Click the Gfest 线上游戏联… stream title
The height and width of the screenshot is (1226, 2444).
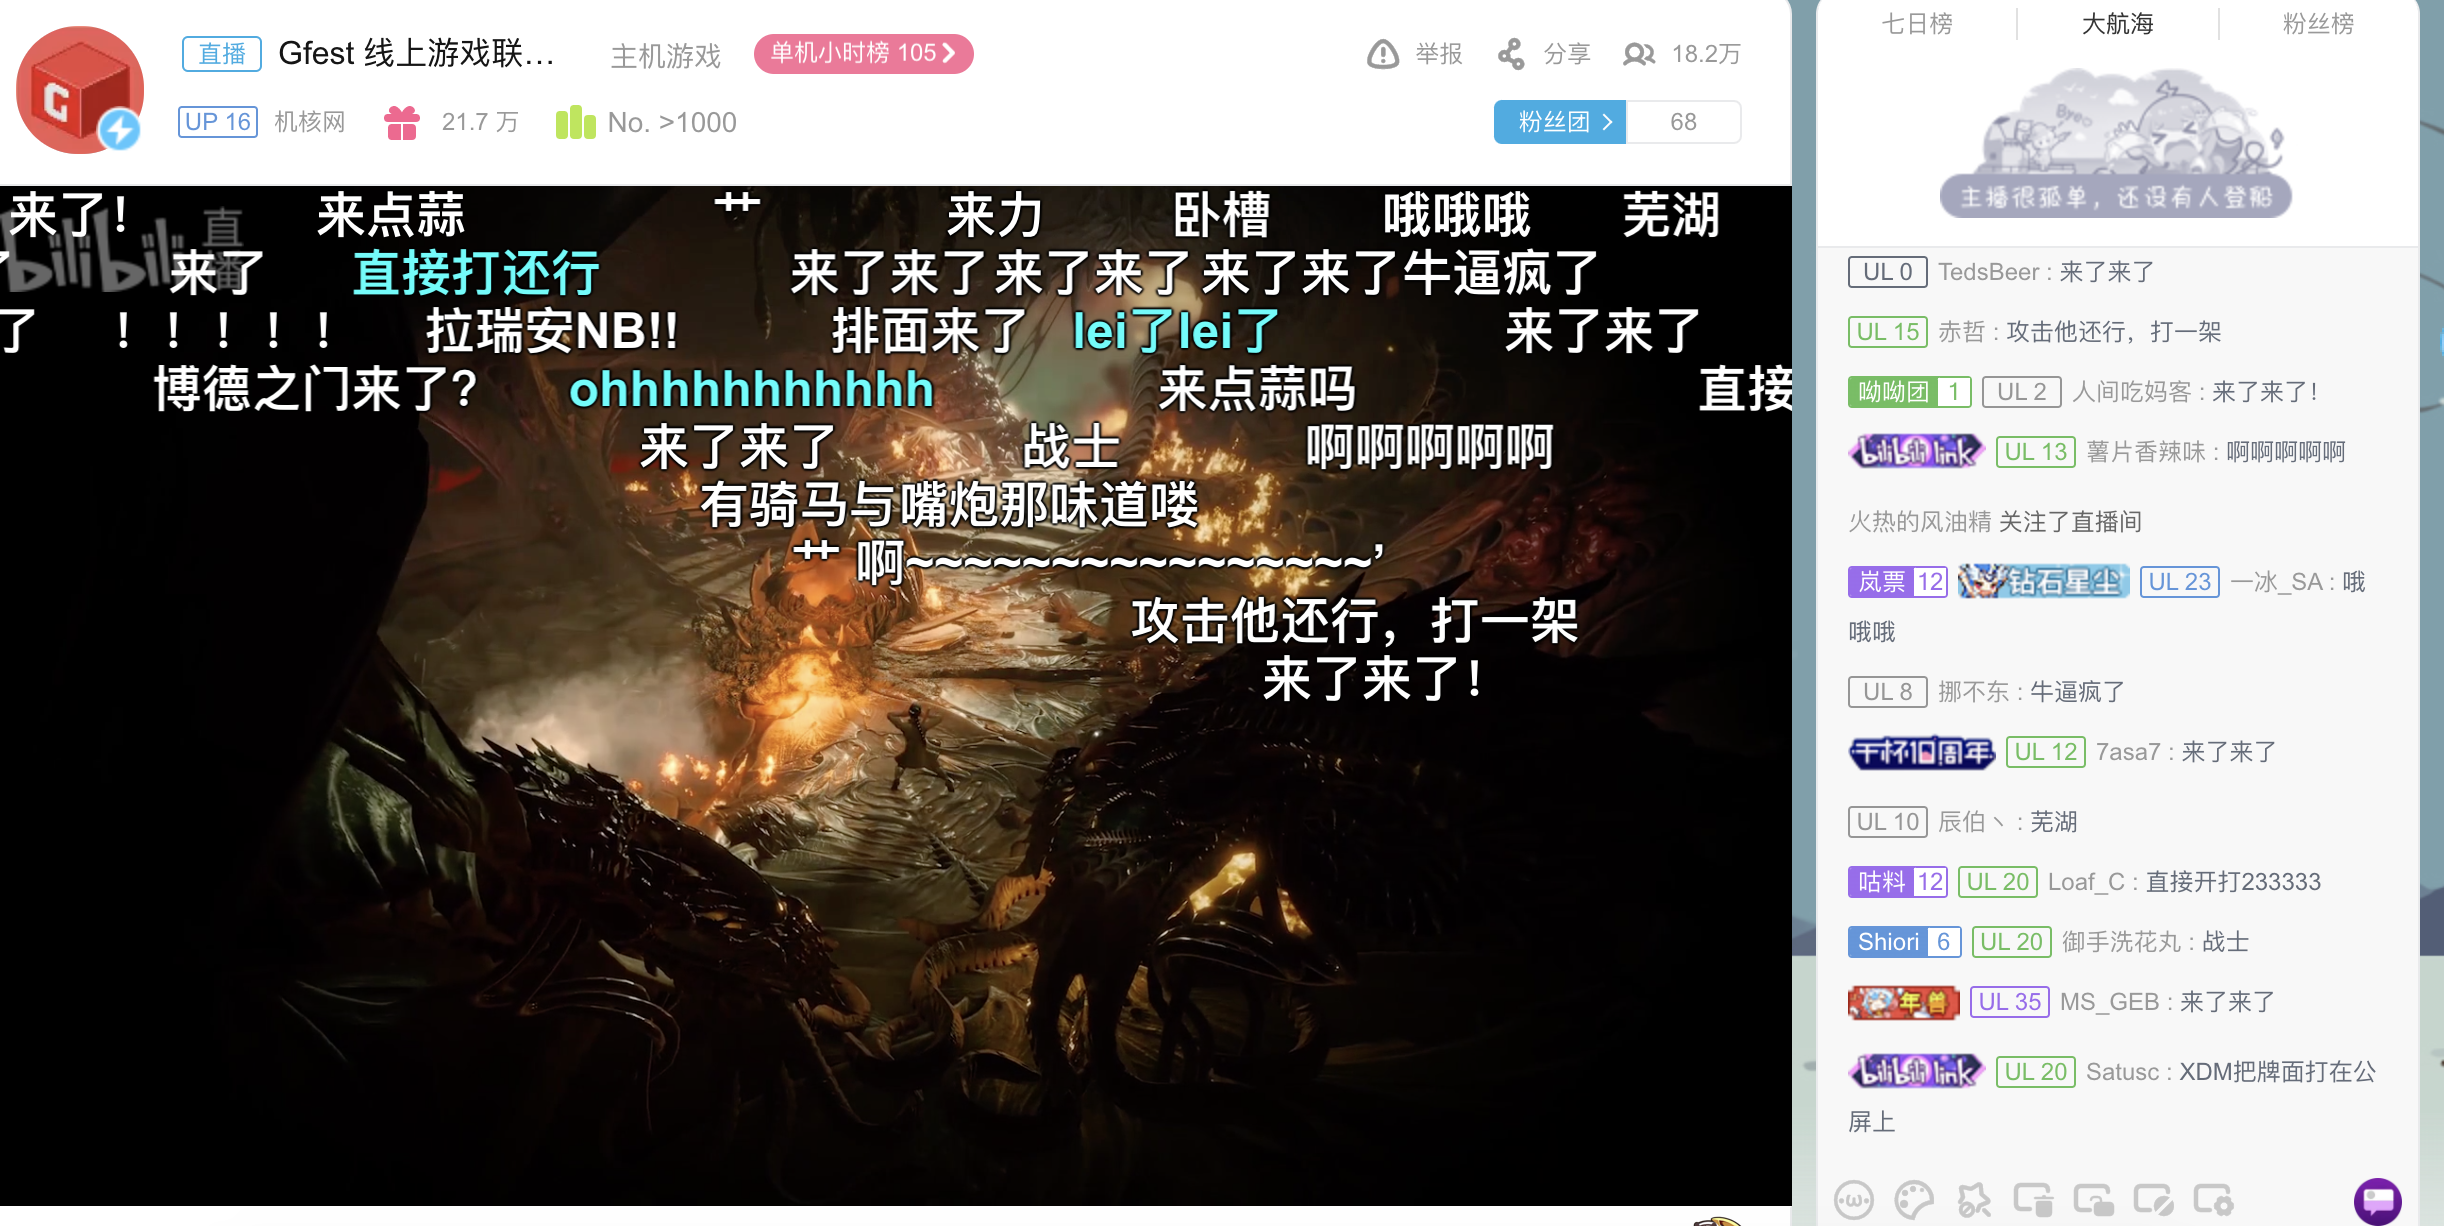pos(416,53)
